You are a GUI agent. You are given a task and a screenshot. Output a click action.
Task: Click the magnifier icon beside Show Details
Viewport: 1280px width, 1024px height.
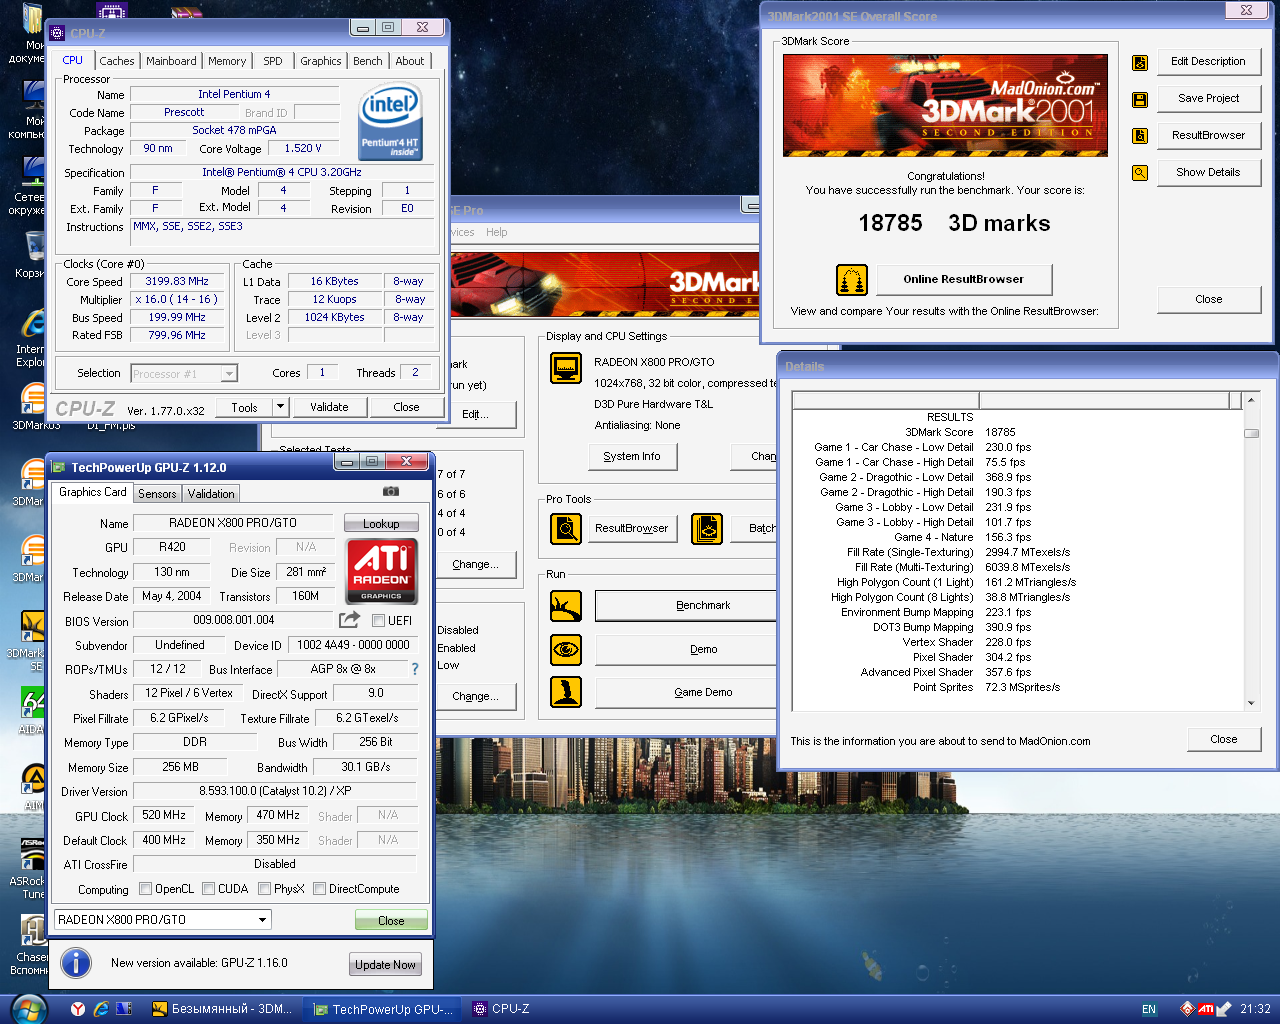[1139, 173]
